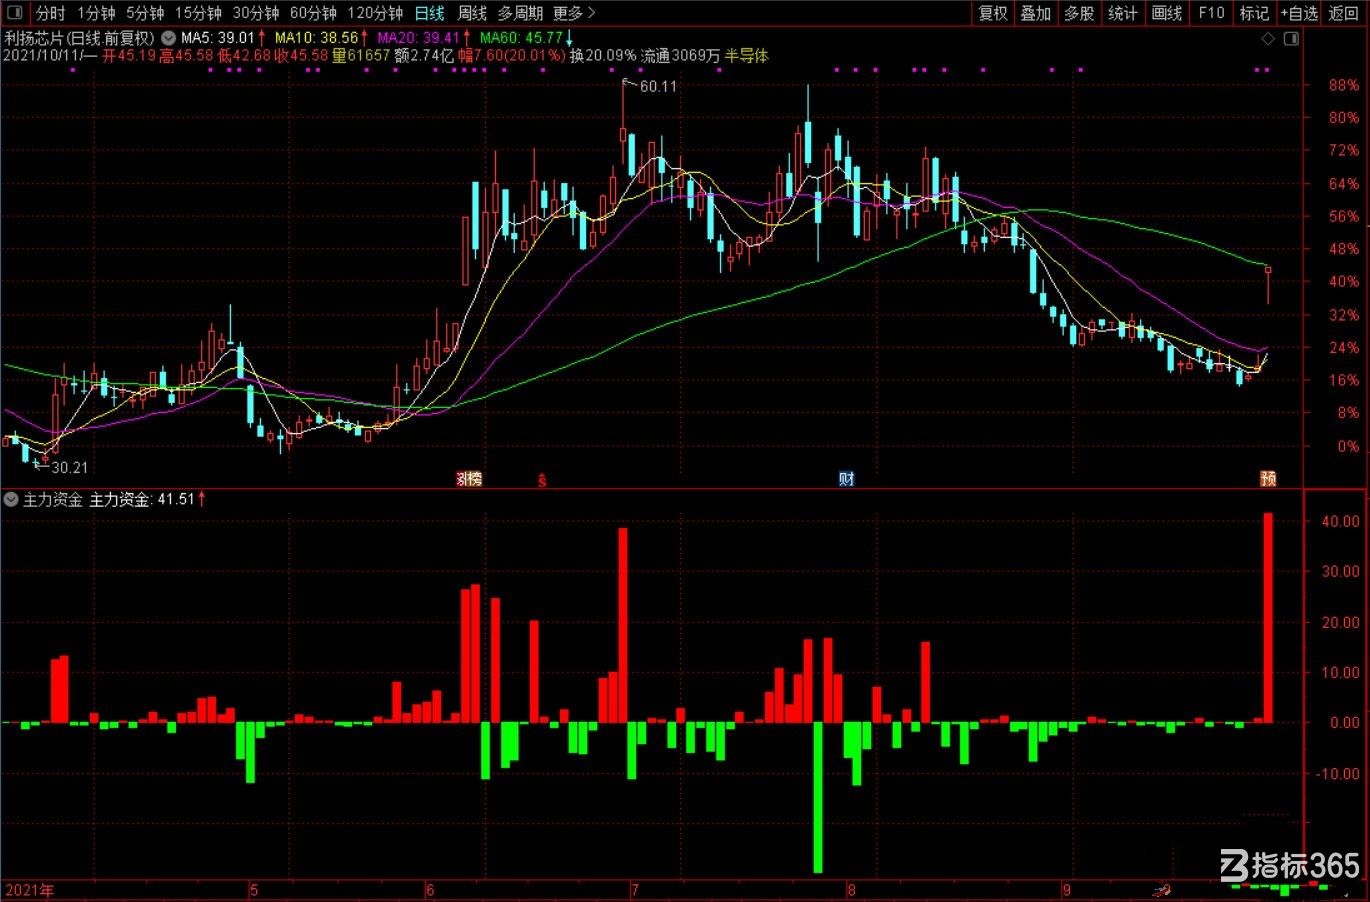Select the 5分钟 period
Viewport: 1370px width, 902px height.
145,13
